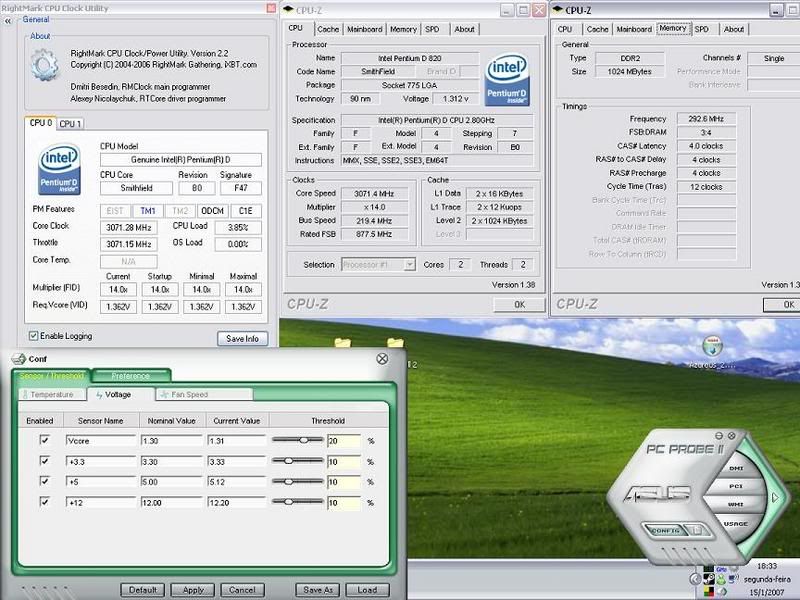This screenshot has width=800, height=600.
Task: Toggle the EIST power feature
Action: point(115,211)
